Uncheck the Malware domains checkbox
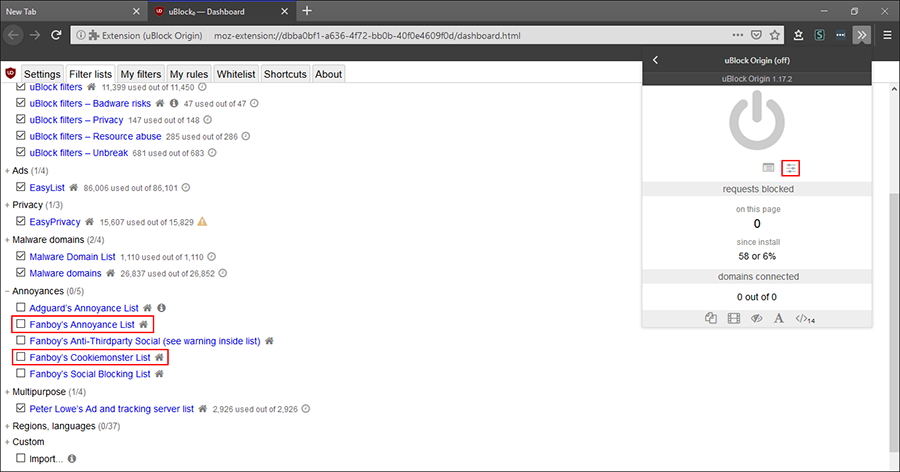Viewport: 900px width, 472px height. tap(21, 272)
